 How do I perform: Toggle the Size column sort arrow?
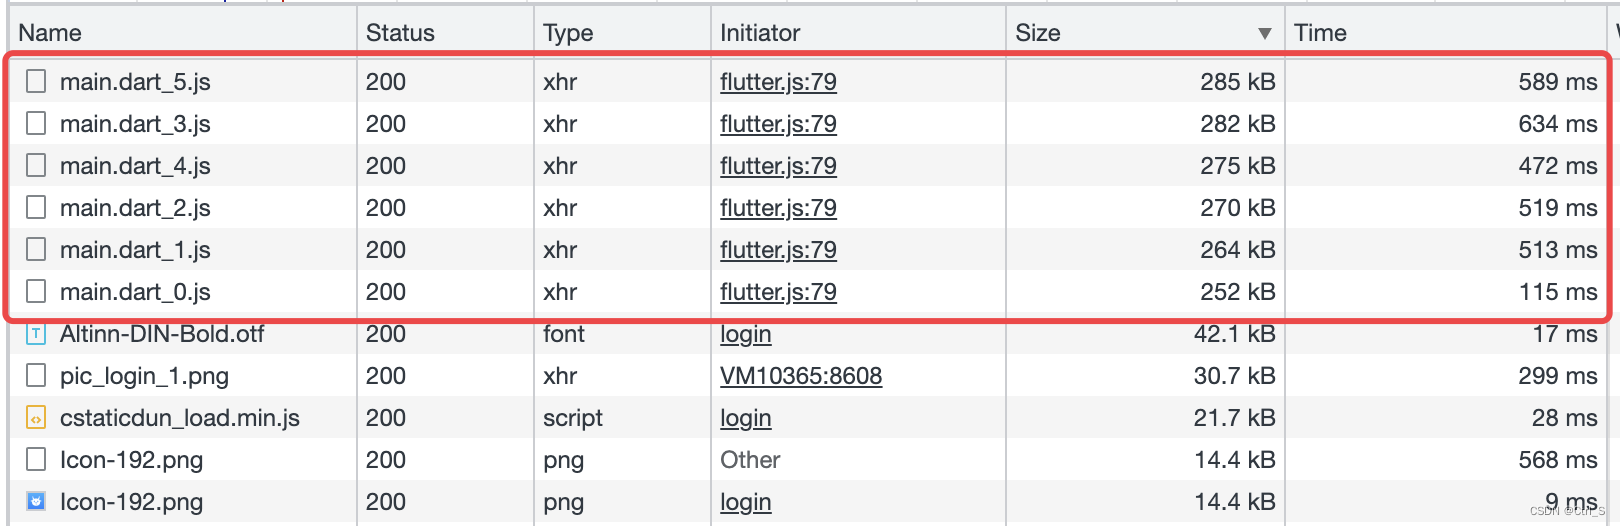[1265, 34]
